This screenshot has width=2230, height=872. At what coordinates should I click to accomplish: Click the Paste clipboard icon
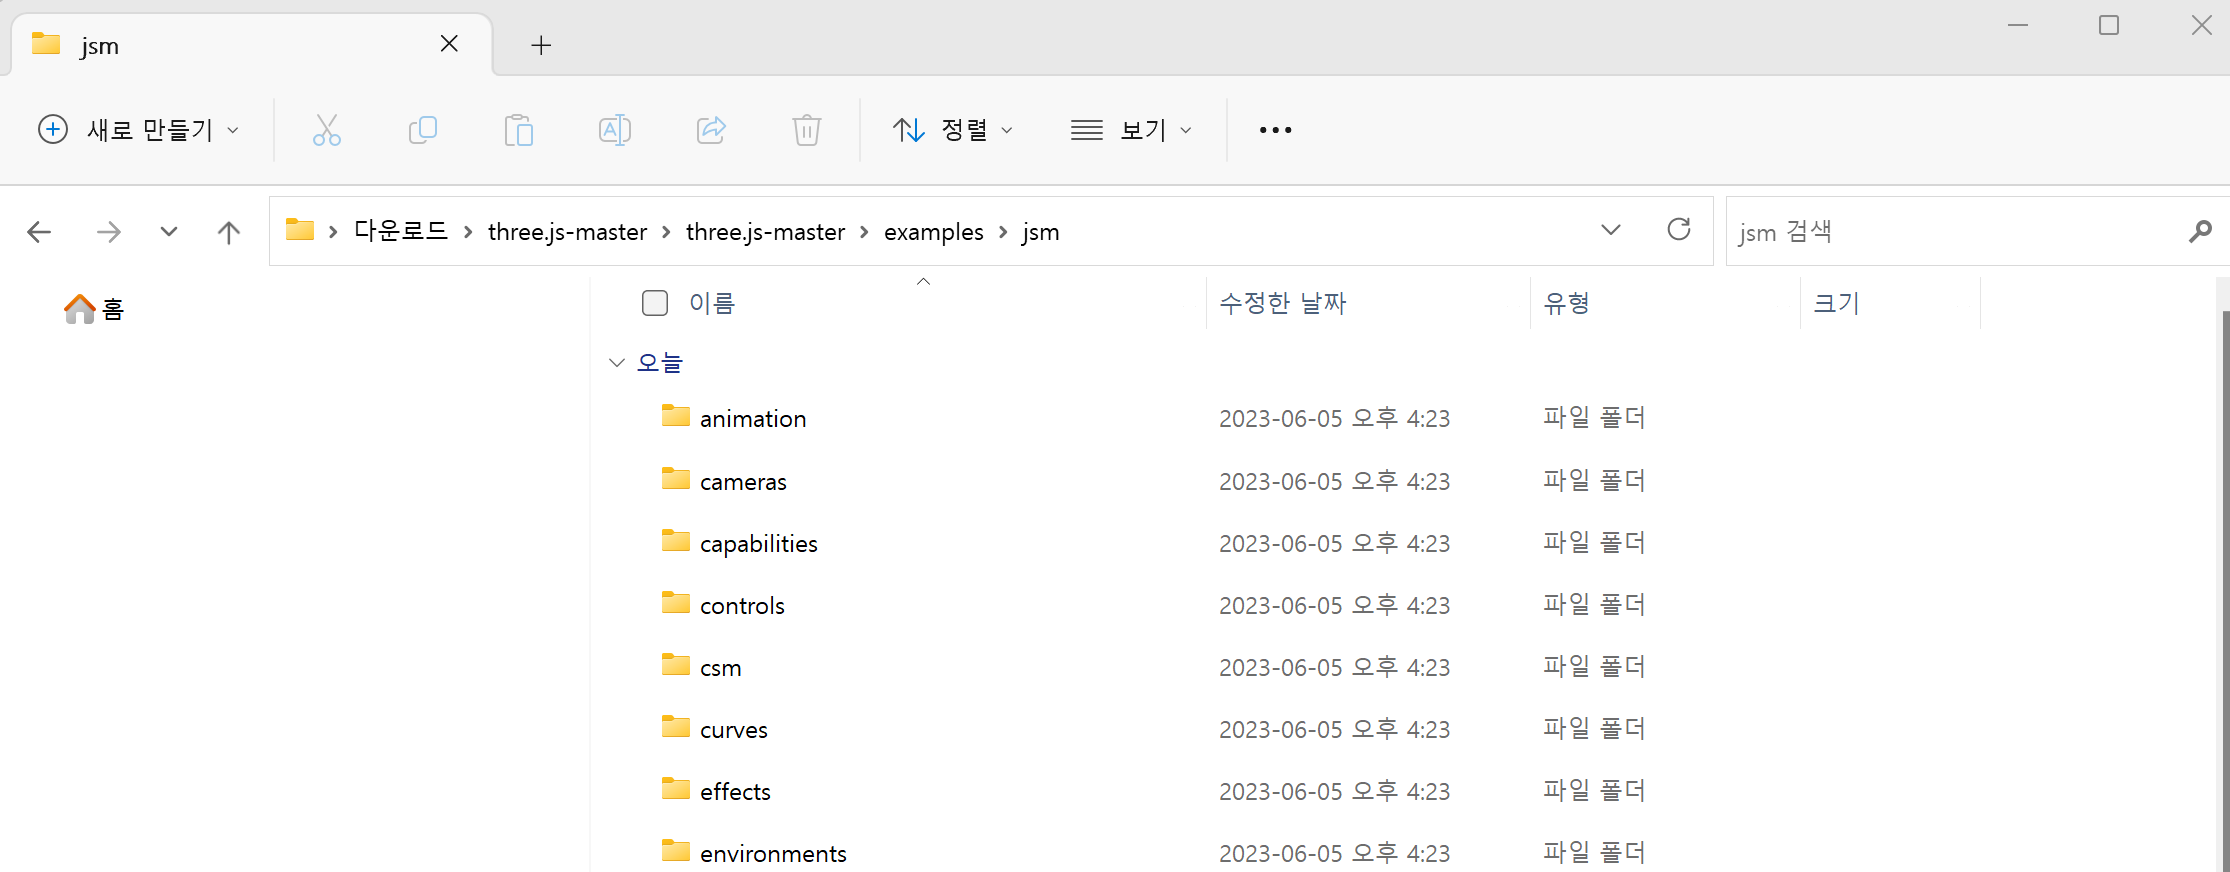[518, 130]
